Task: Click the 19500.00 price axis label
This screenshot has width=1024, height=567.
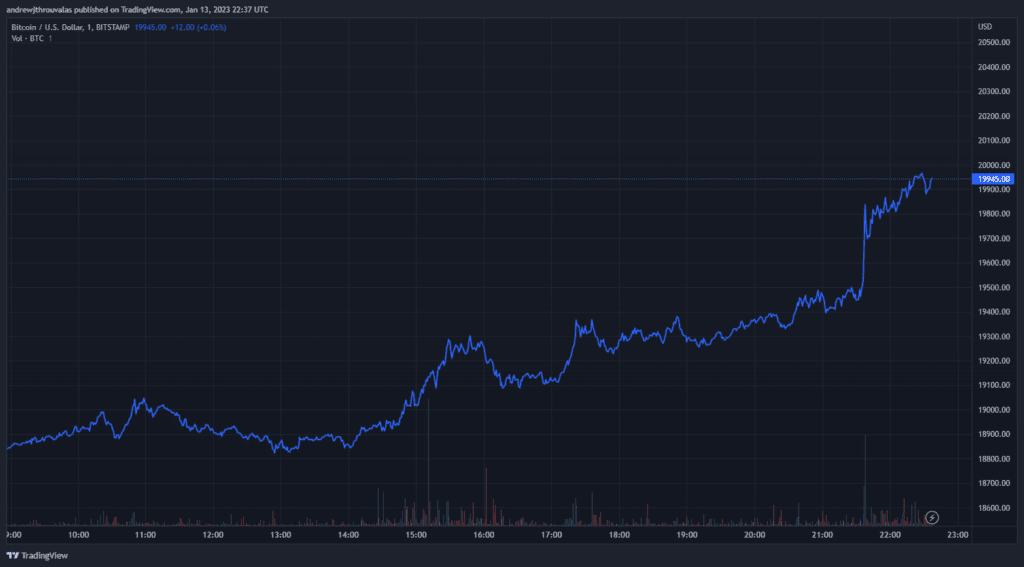Action: point(992,288)
